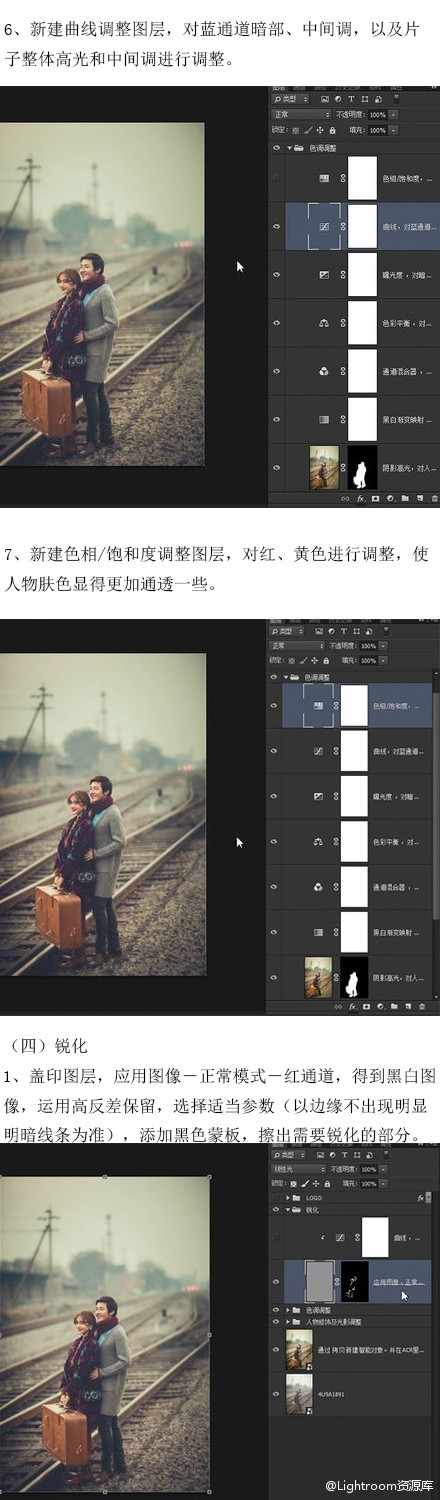
Task: Hide 4U9A1891 layer in sharpening panel
Action: click(275, 1392)
